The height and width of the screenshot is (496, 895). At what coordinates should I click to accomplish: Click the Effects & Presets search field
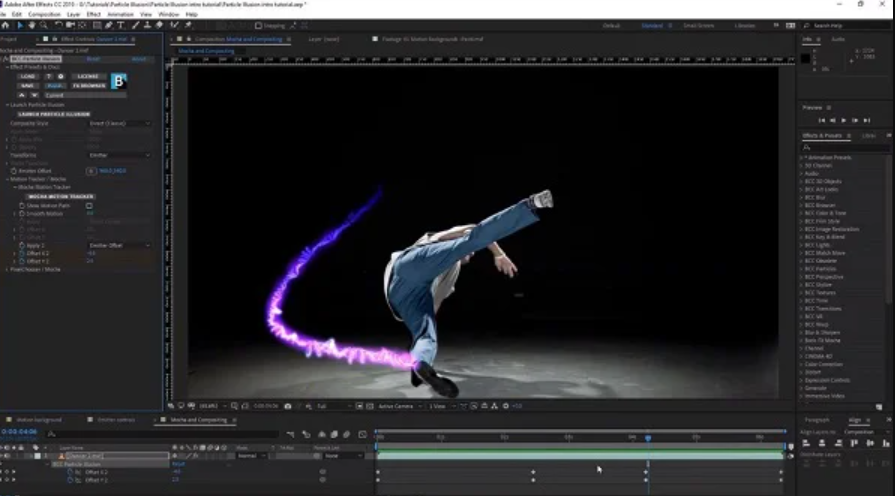[845, 147]
